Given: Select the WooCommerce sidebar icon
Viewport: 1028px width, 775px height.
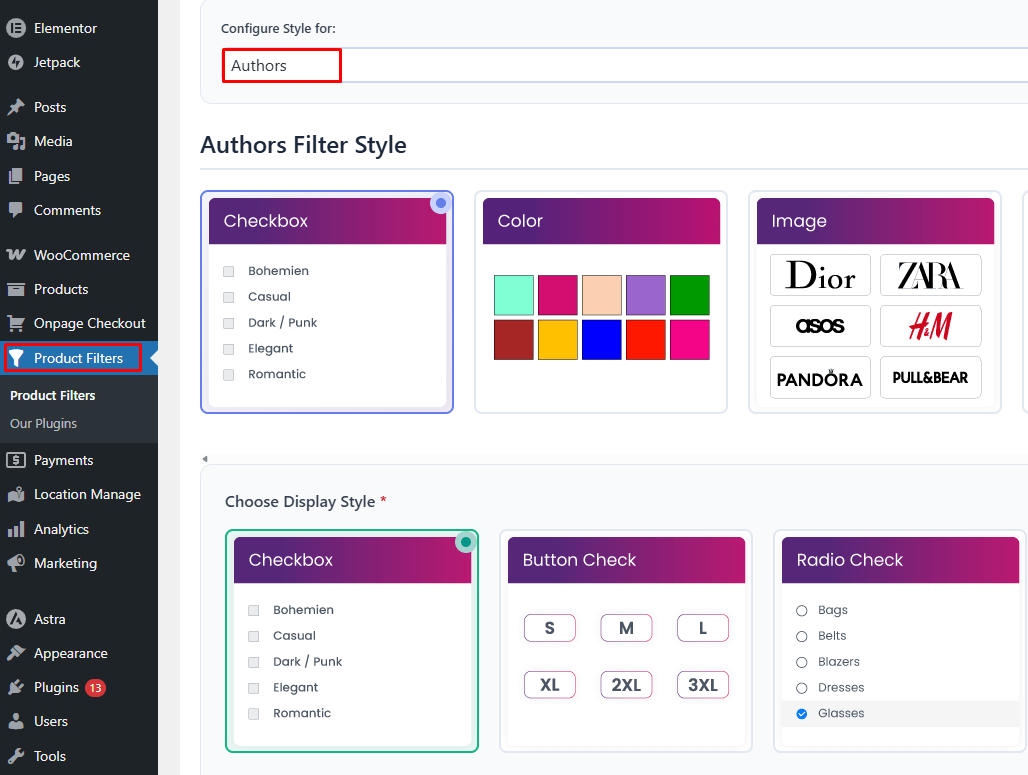Looking at the screenshot, I should click(x=16, y=255).
